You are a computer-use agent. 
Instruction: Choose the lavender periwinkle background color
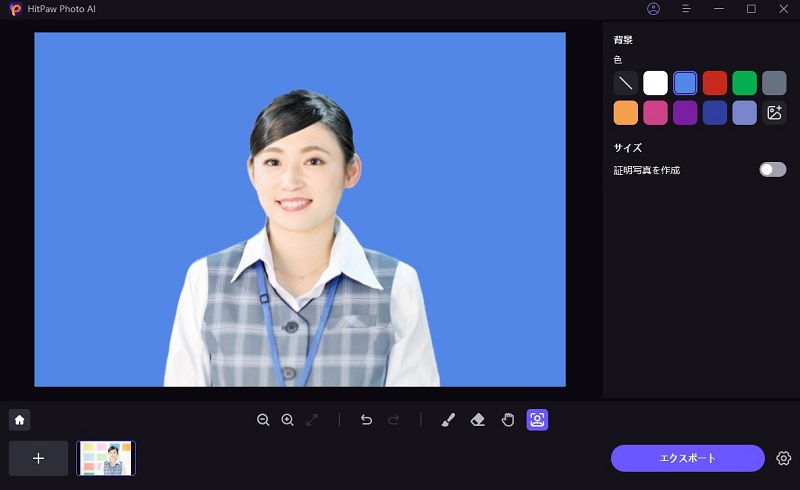[x=745, y=113]
